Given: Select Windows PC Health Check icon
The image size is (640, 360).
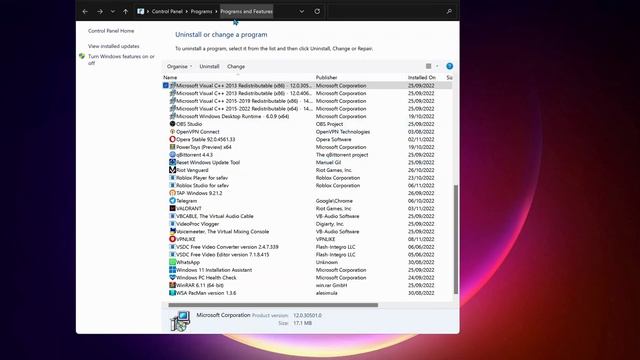Looking at the screenshot, I should click(x=172, y=278).
